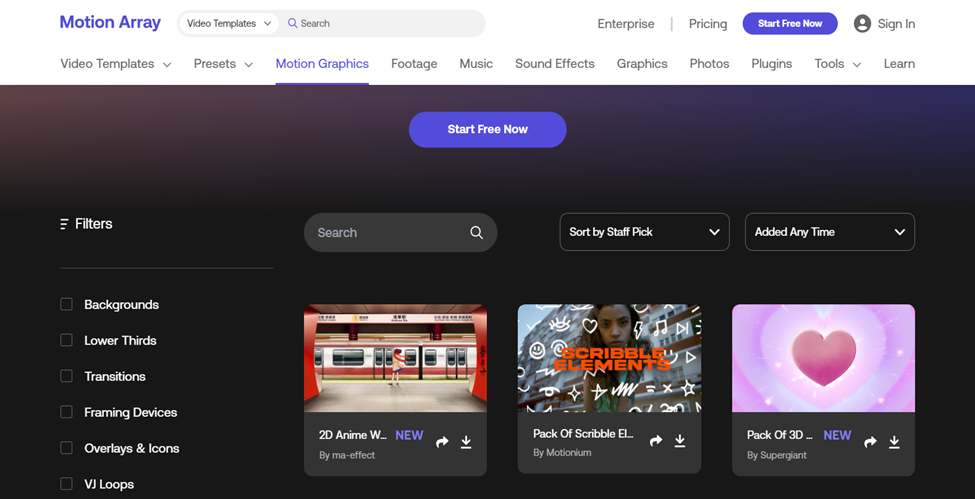Click share icon on Scribble Elements card

tap(656, 441)
